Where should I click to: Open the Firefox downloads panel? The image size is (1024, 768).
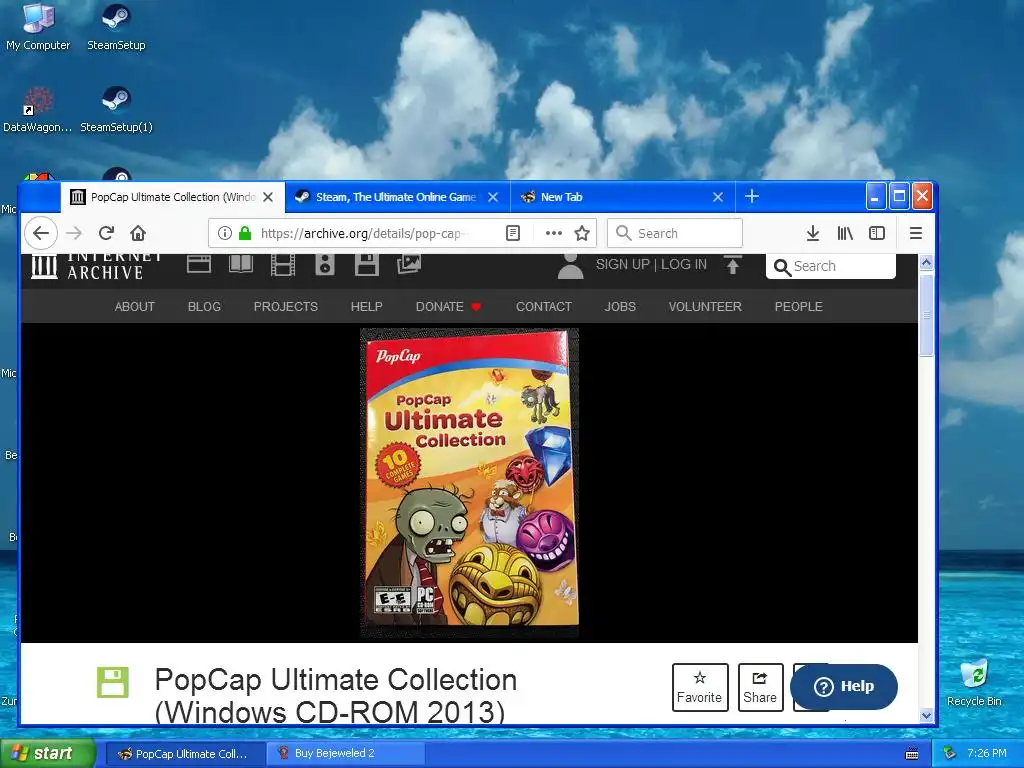tap(812, 233)
